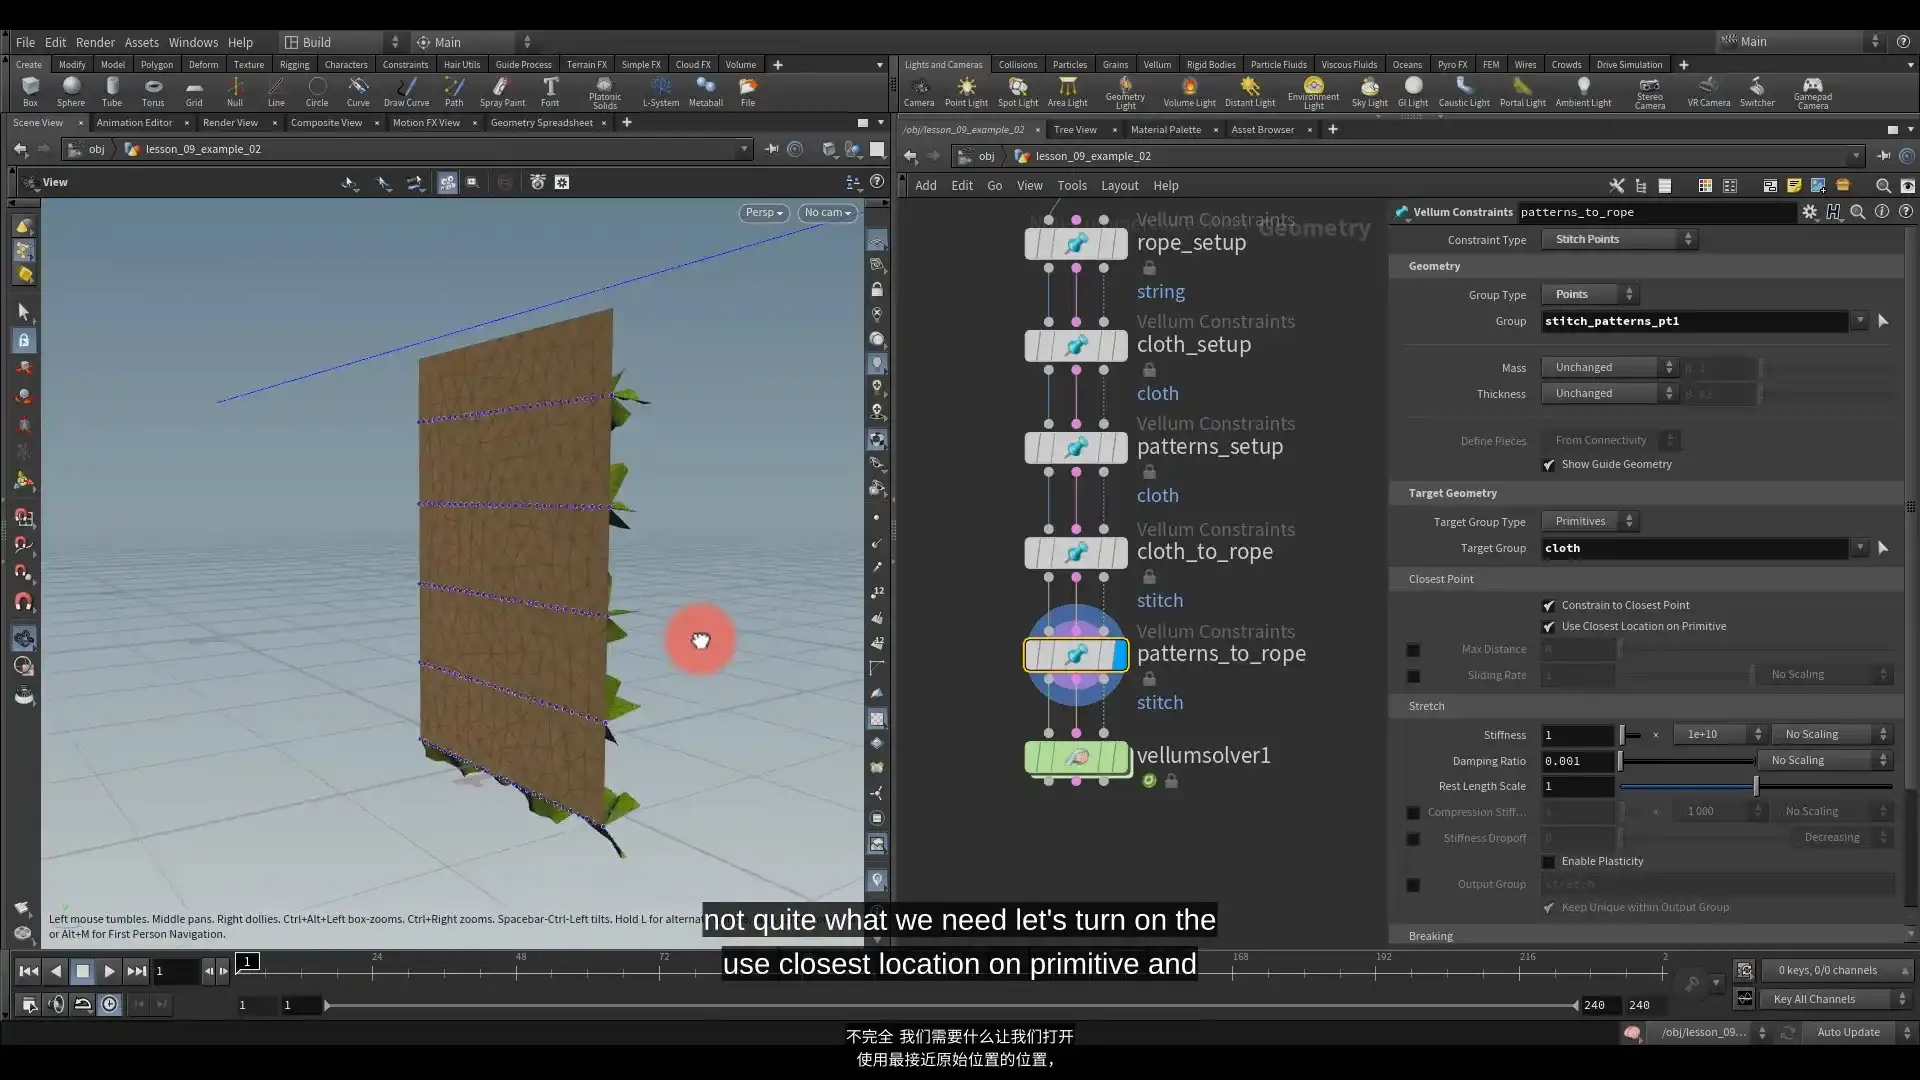The image size is (1920, 1080).
Task: Open the Target Group Type dropdown
Action: coord(1589,521)
